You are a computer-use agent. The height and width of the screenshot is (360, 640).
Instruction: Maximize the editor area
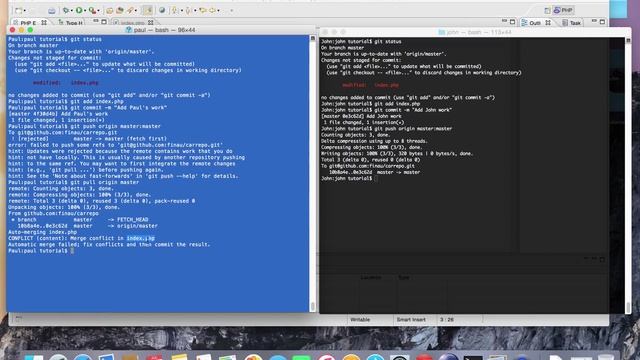[513, 22]
